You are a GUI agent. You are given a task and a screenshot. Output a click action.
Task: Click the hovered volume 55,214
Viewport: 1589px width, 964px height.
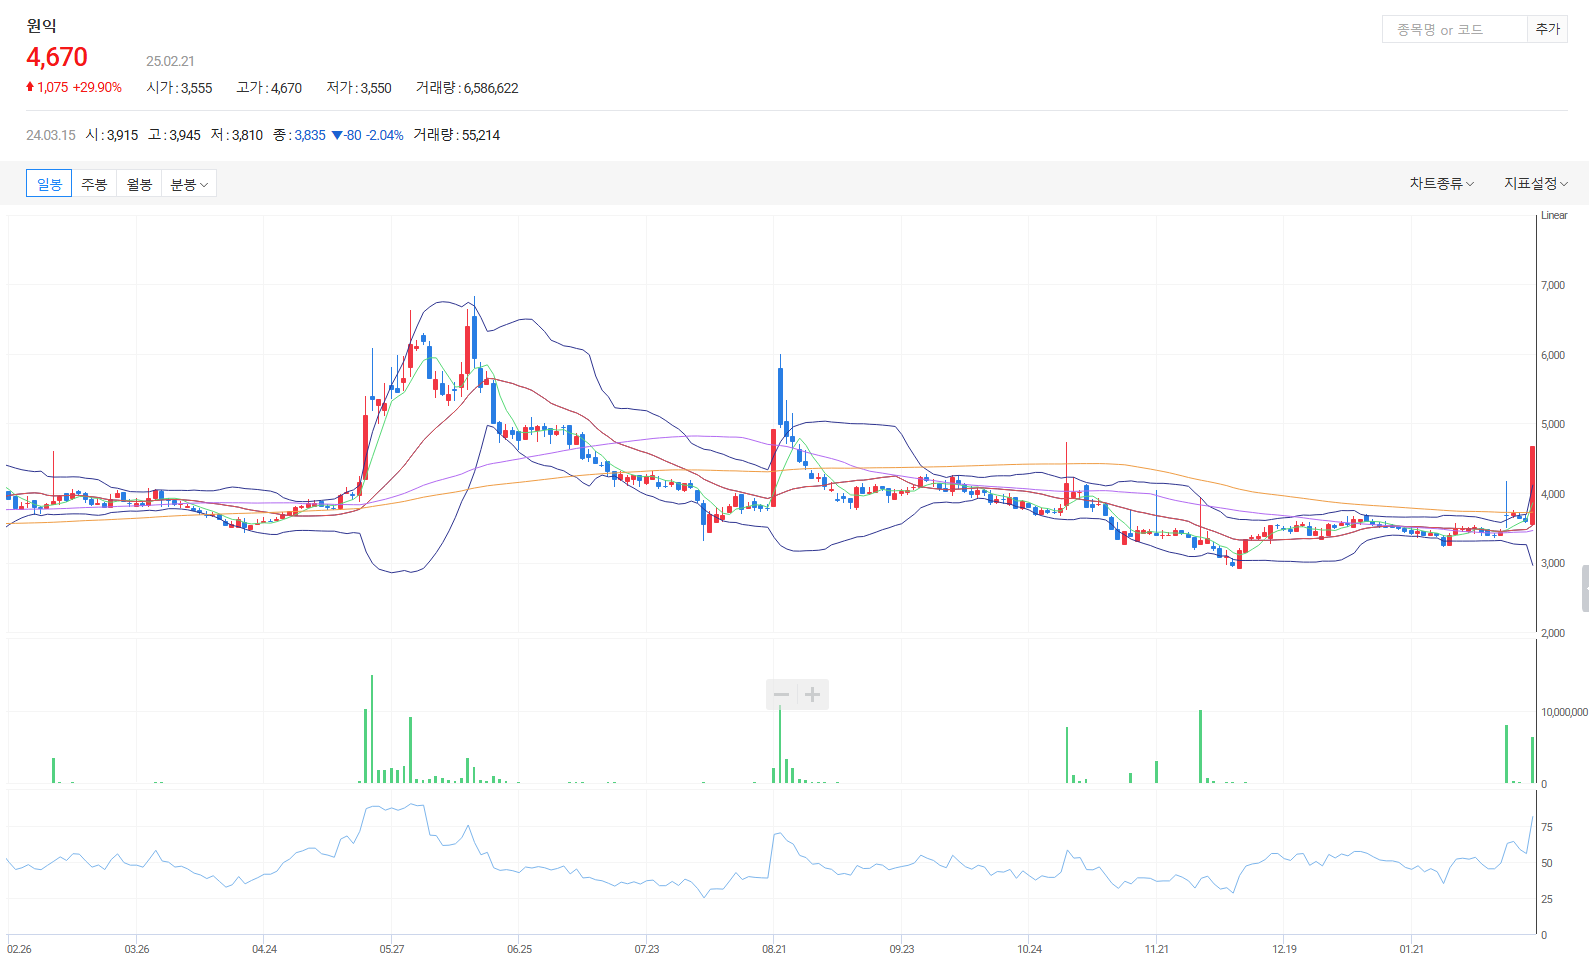481,135
